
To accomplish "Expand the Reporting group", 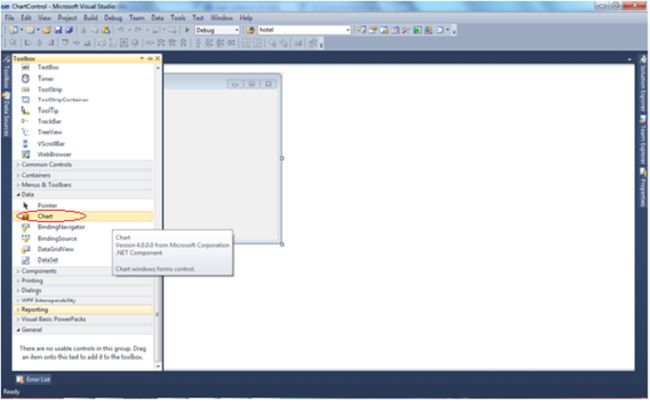I will click(18, 310).
